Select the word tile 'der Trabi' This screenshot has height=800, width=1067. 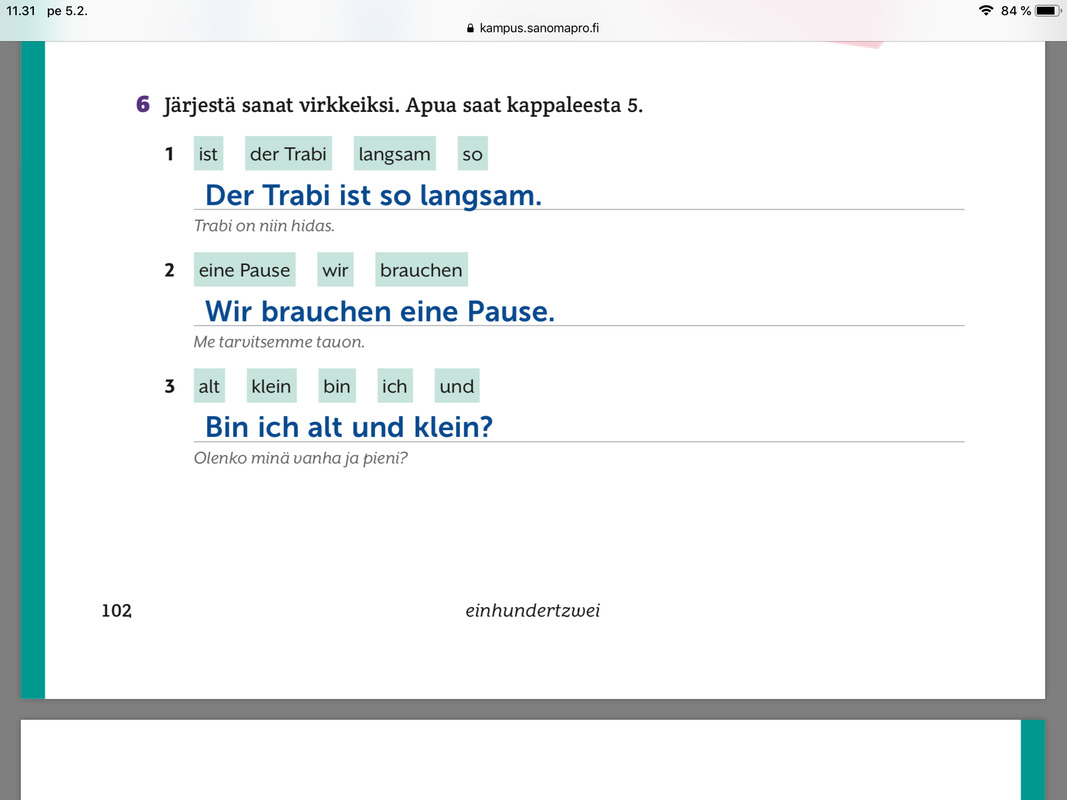pyautogui.click(x=289, y=154)
